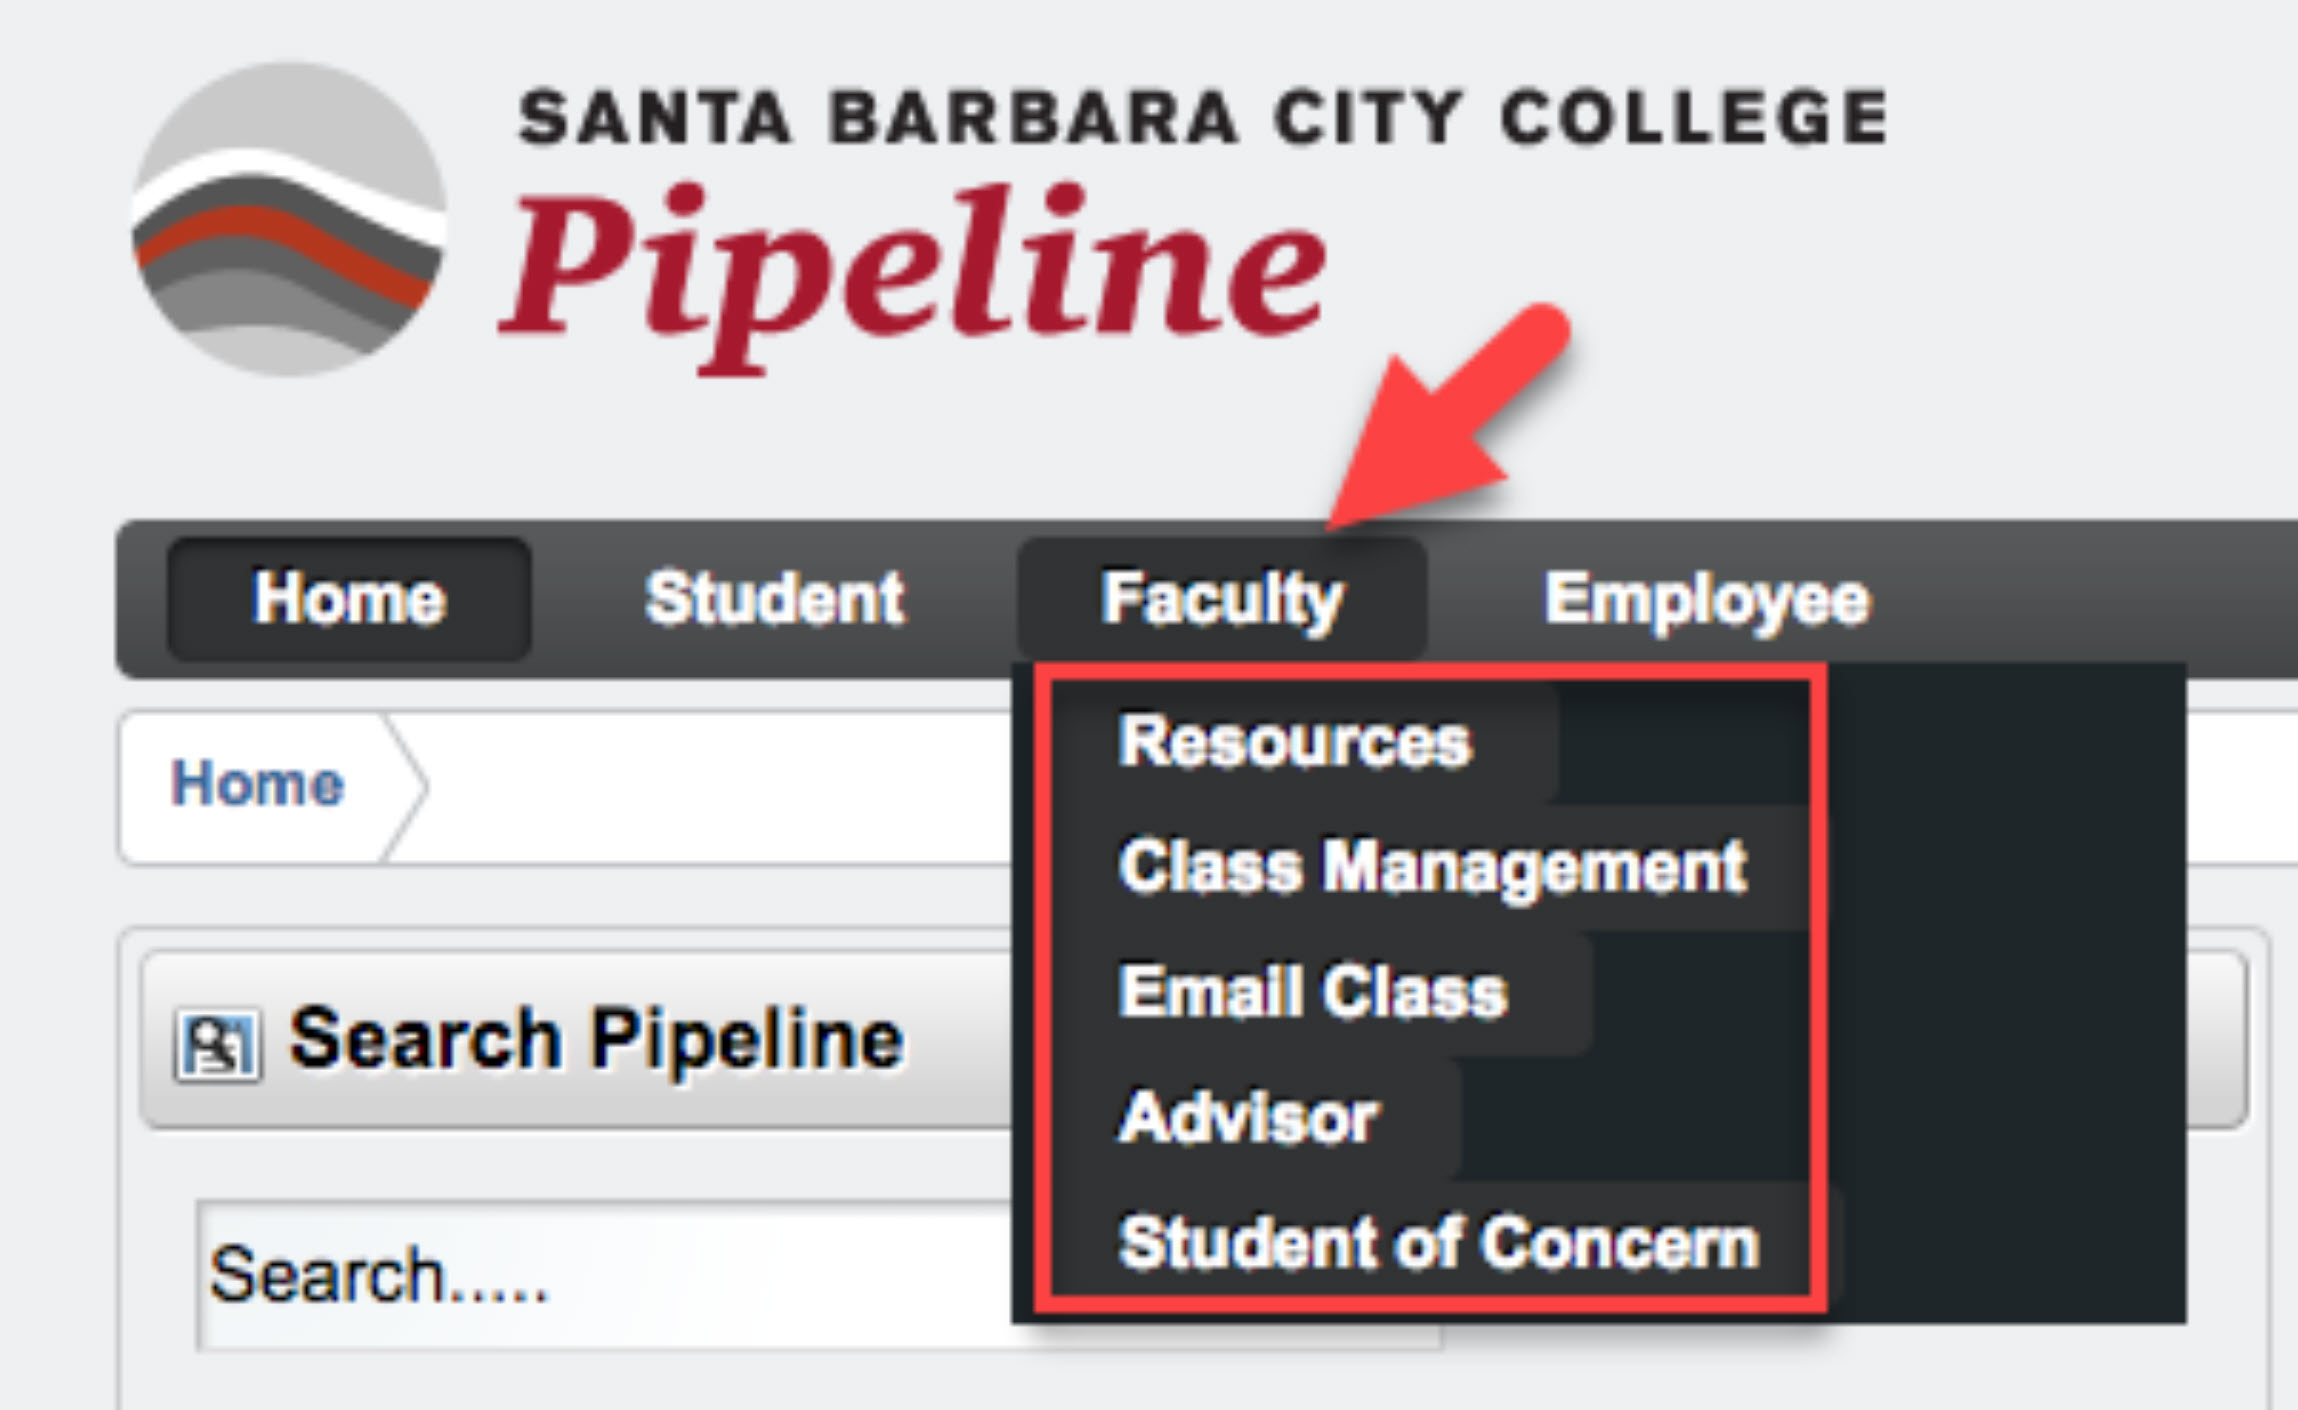The width and height of the screenshot is (2298, 1410).
Task: Click the Search Pipeline panel title
Action: (596, 1040)
